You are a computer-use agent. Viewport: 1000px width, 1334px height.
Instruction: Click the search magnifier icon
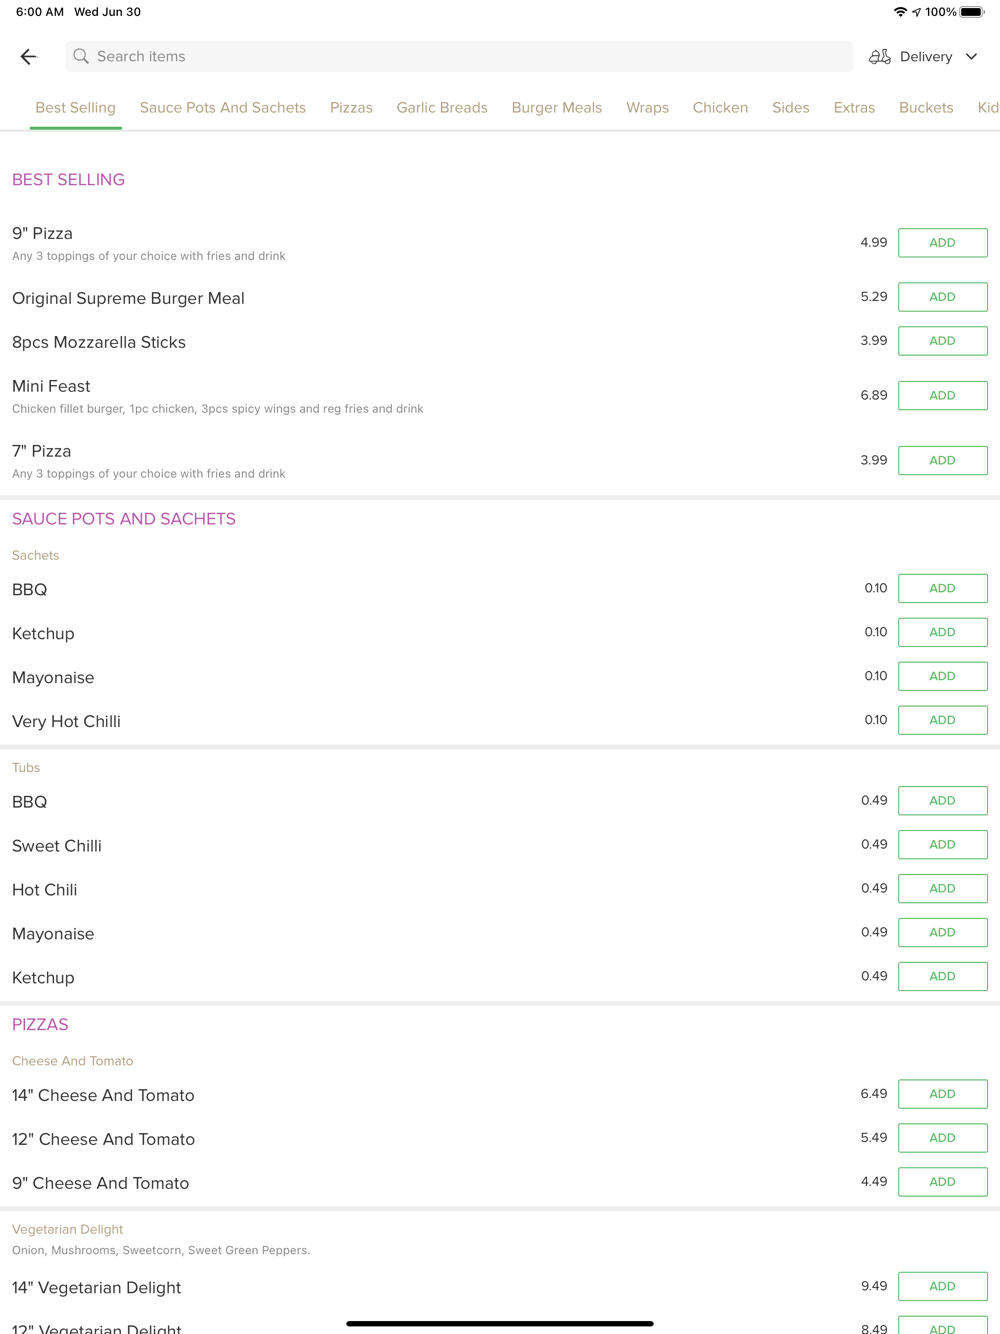coord(81,57)
